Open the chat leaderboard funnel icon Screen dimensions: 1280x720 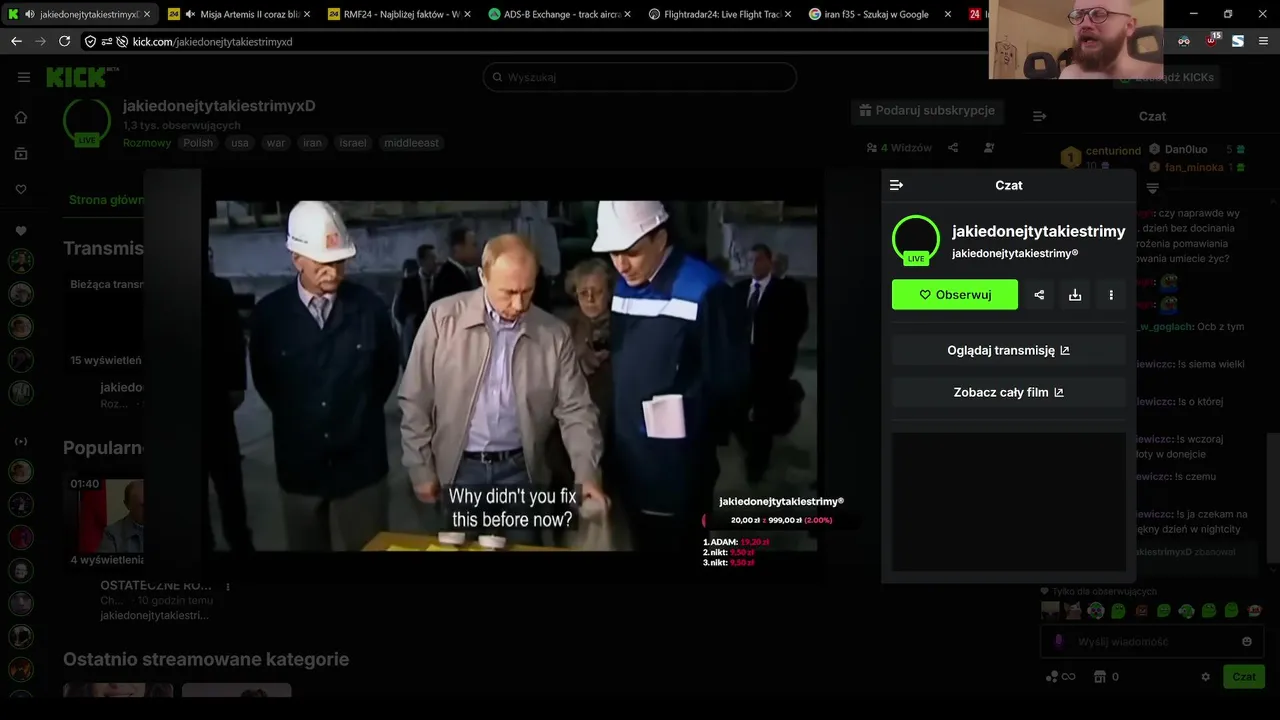coord(1152,188)
